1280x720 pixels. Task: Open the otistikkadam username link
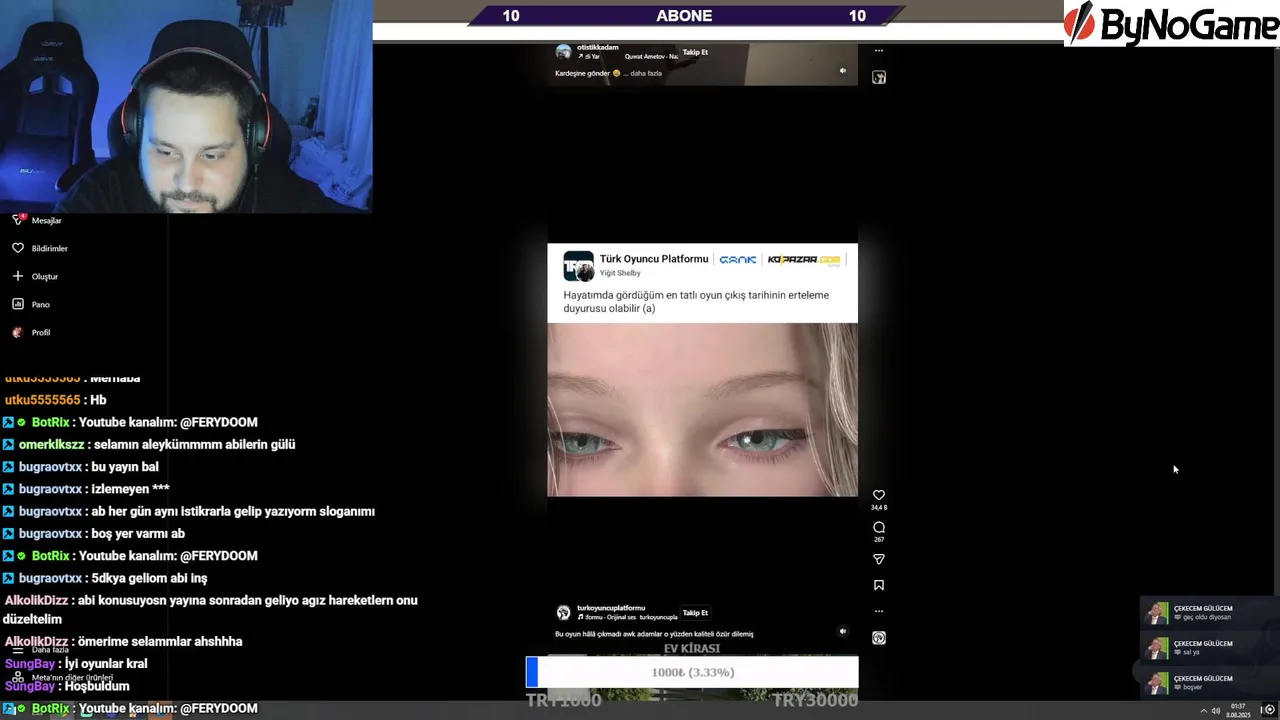click(x=598, y=47)
